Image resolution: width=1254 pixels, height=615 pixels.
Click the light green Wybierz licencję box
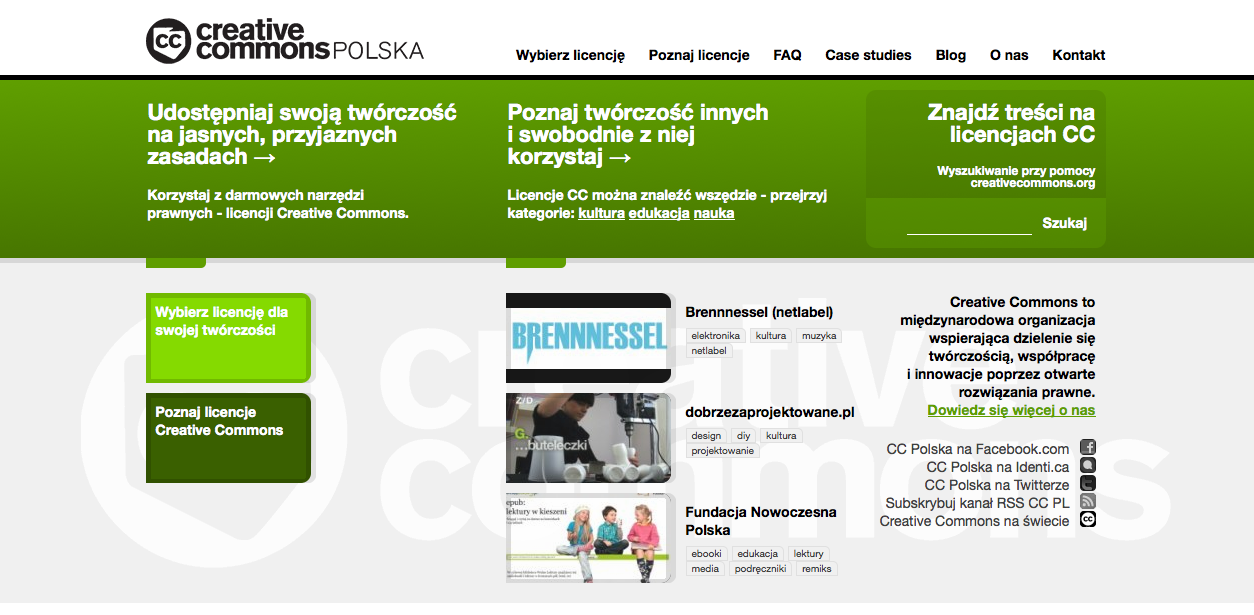(x=228, y=338)
